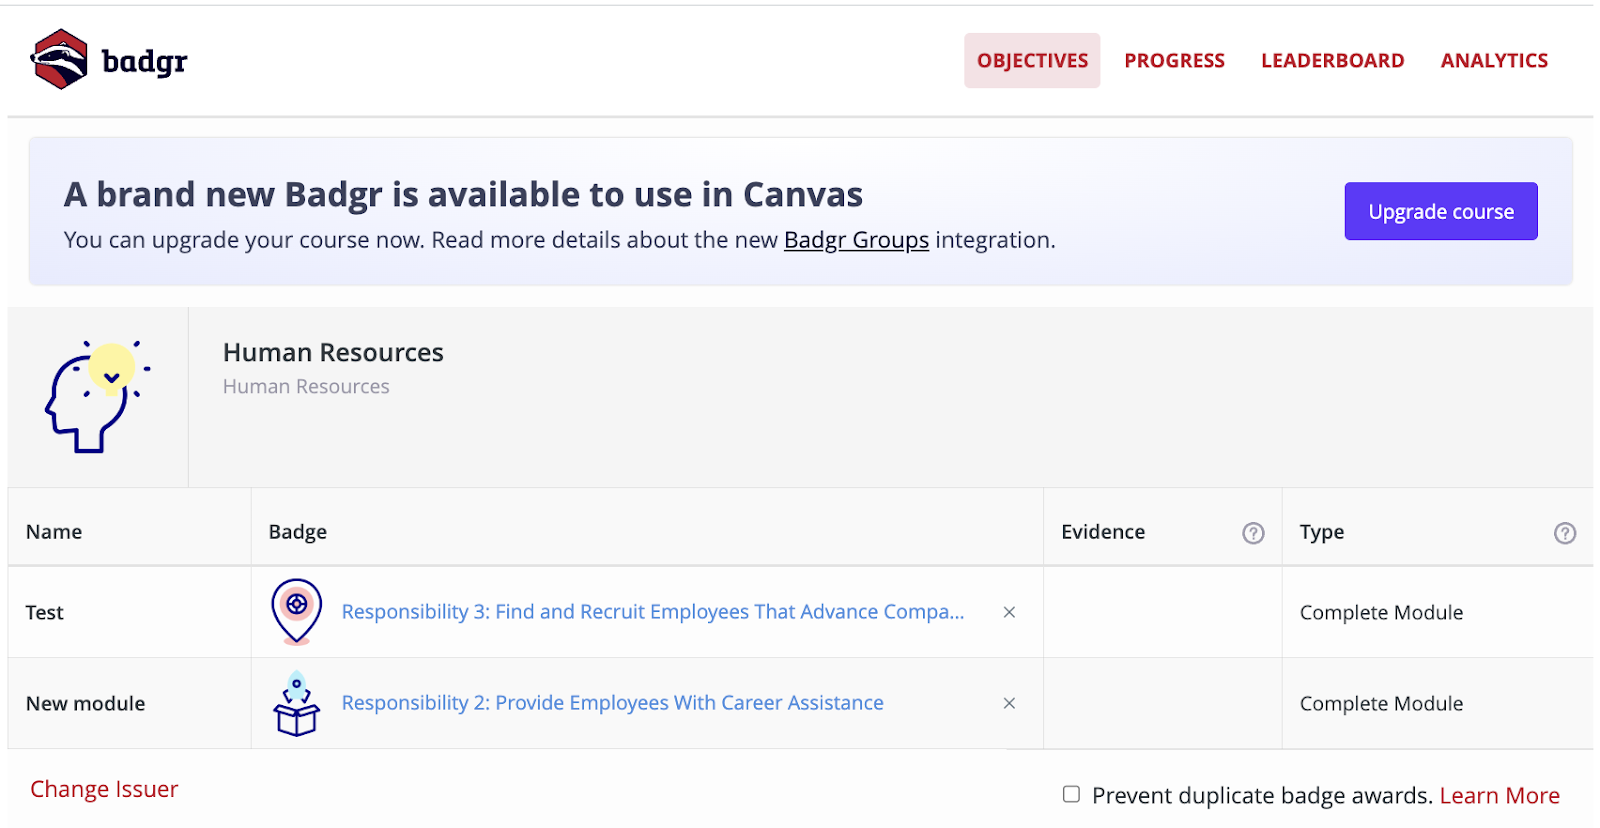Open the Responsibility 2 career assistance link
The image size is (1600, 828).
612,703
